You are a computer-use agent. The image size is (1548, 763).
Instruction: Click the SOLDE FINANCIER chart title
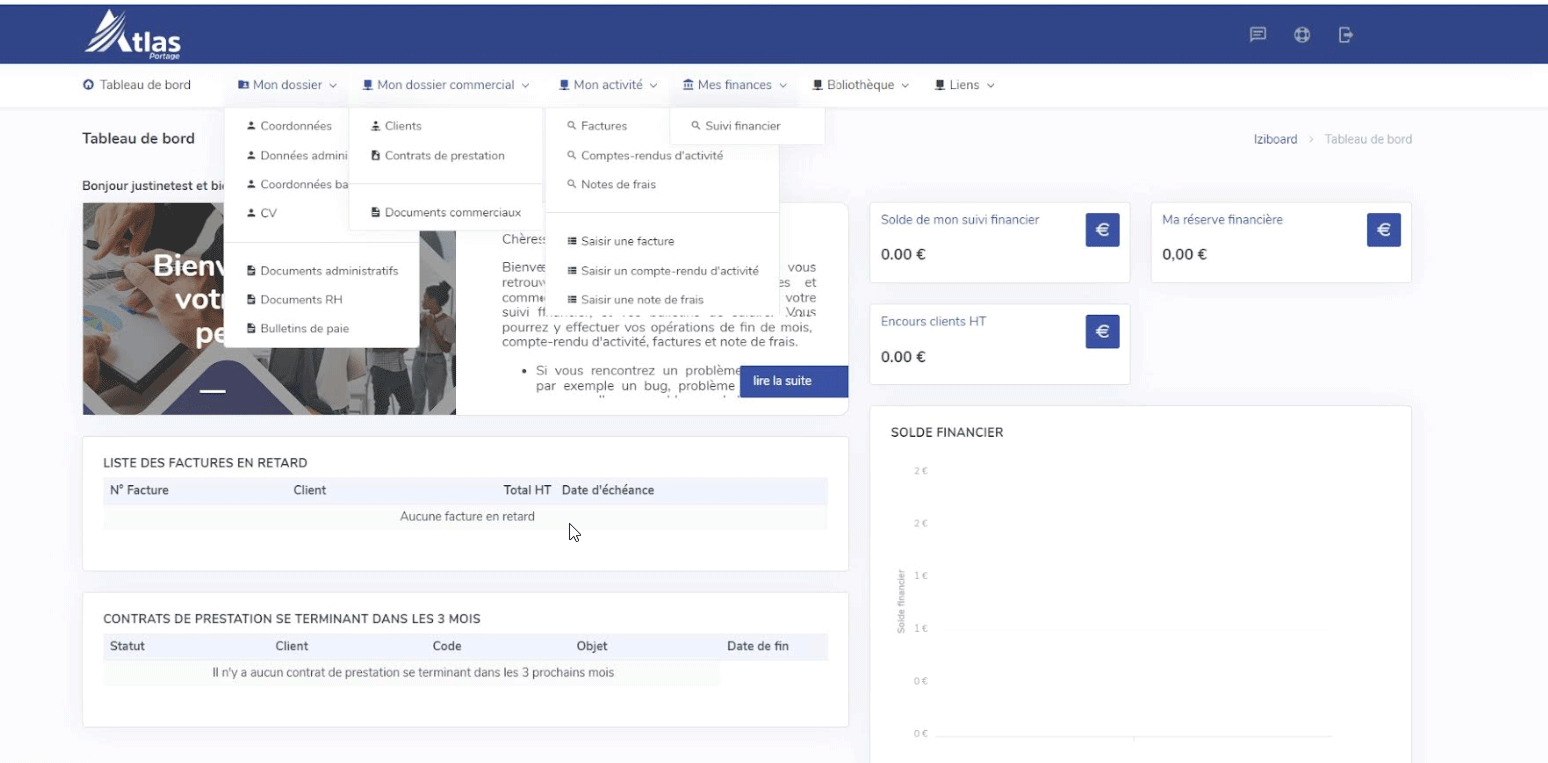click(x=947, y=433)
